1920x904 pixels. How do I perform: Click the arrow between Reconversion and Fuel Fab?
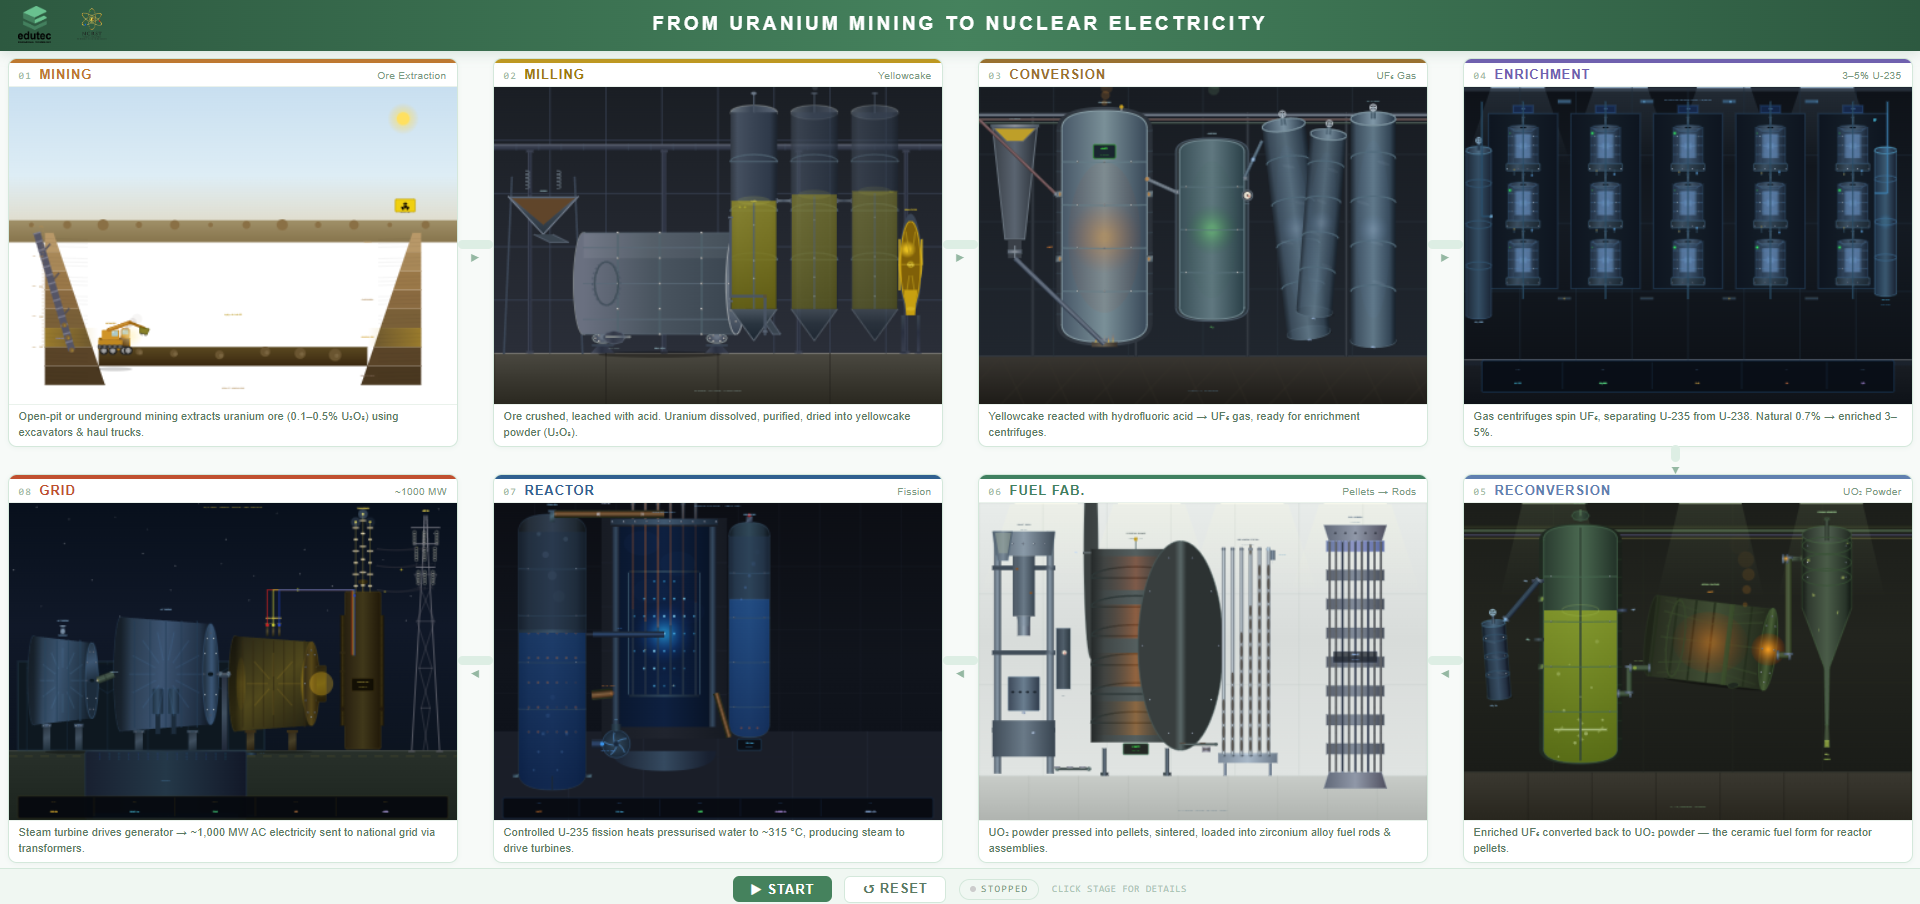pos(1445,674)
